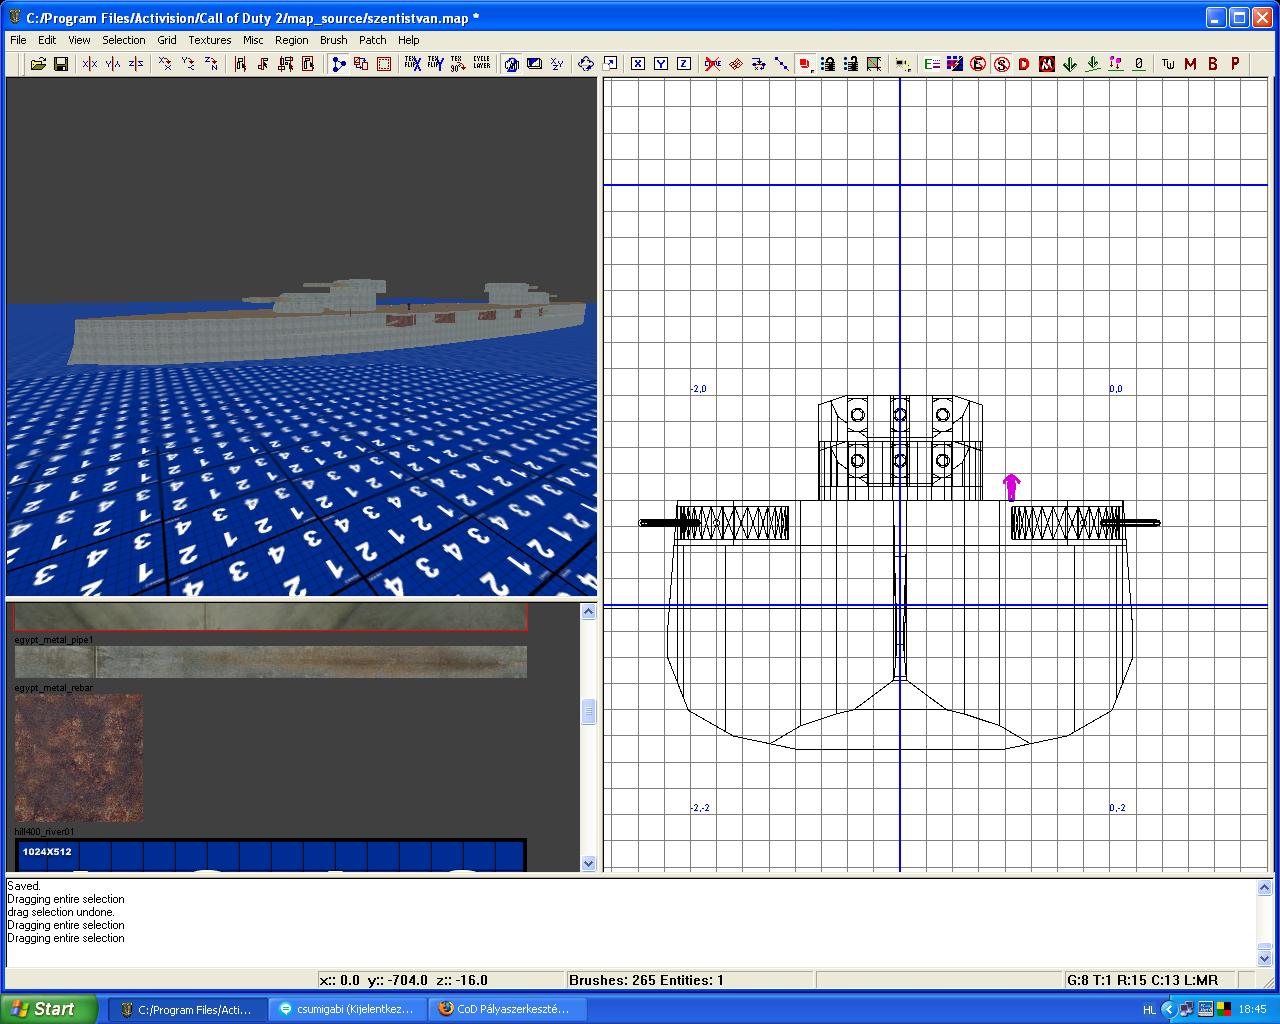Screen dimensions: 1280x1024
Task: Click the green down arrow icon
Action: (1070, 64)
